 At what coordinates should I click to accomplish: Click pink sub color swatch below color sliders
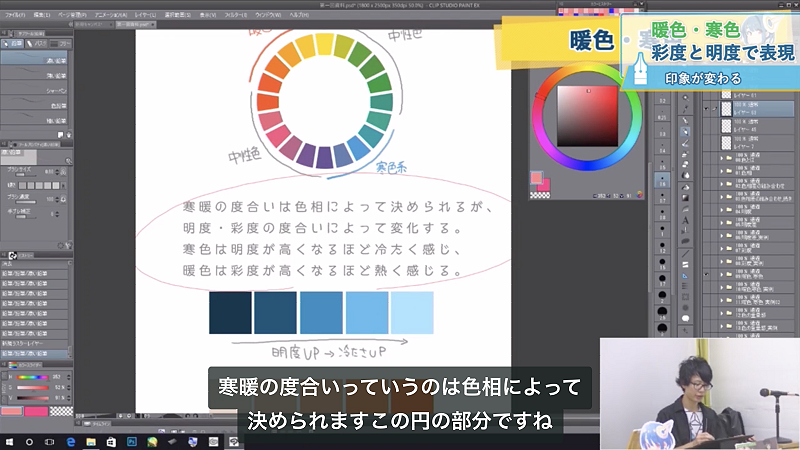[x=36, y=411]
